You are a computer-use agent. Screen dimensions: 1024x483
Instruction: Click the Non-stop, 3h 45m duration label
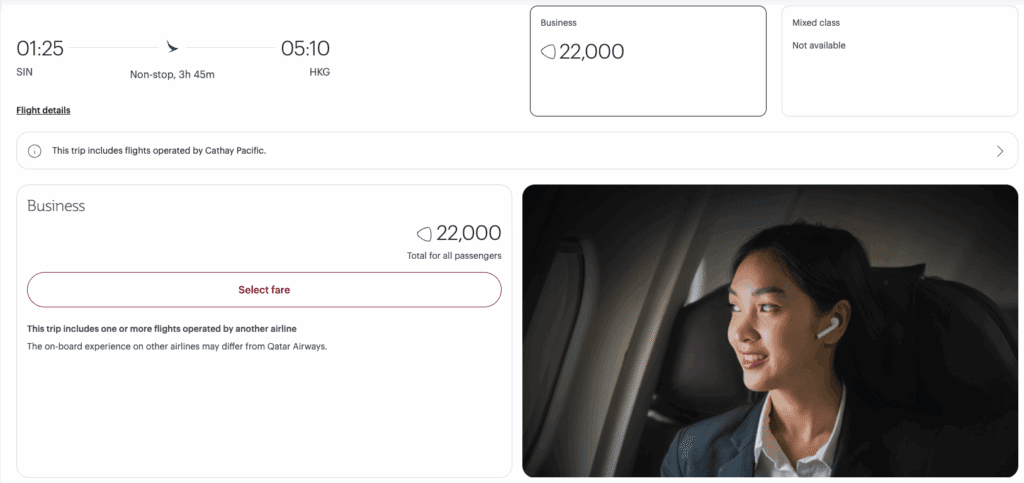[172, 74]
